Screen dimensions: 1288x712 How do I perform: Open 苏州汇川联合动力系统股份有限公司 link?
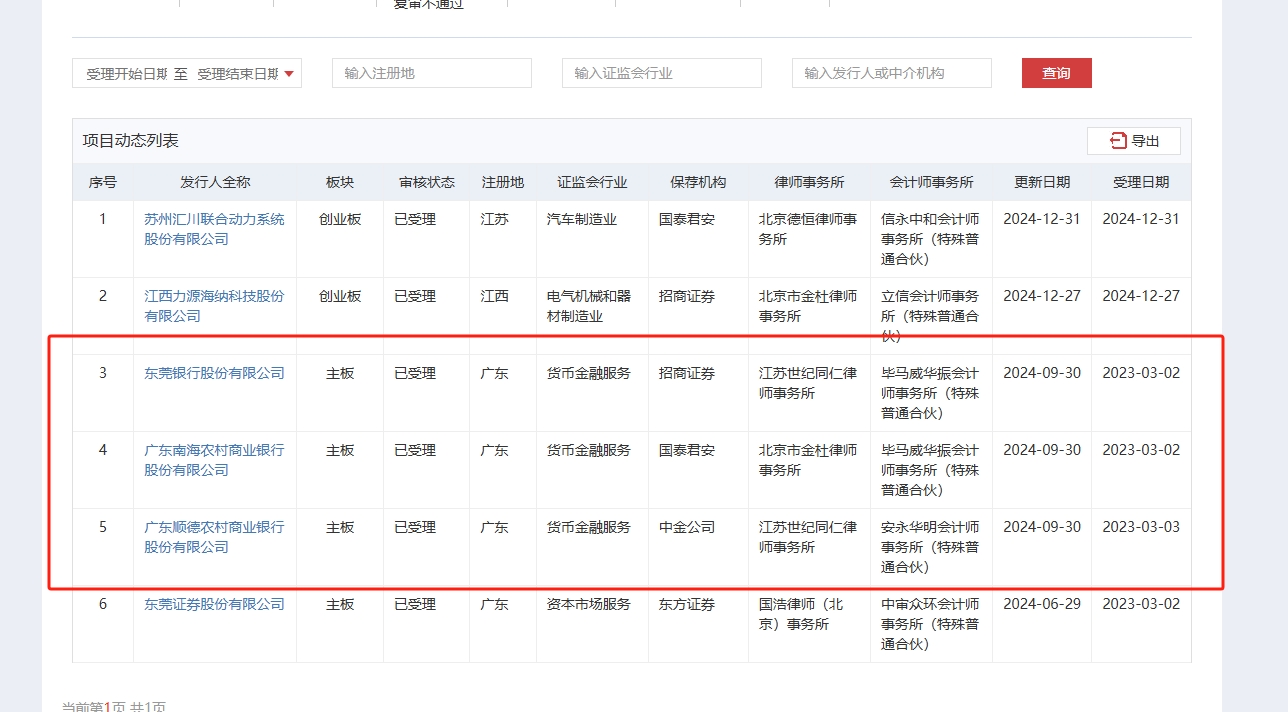(214, 229)
